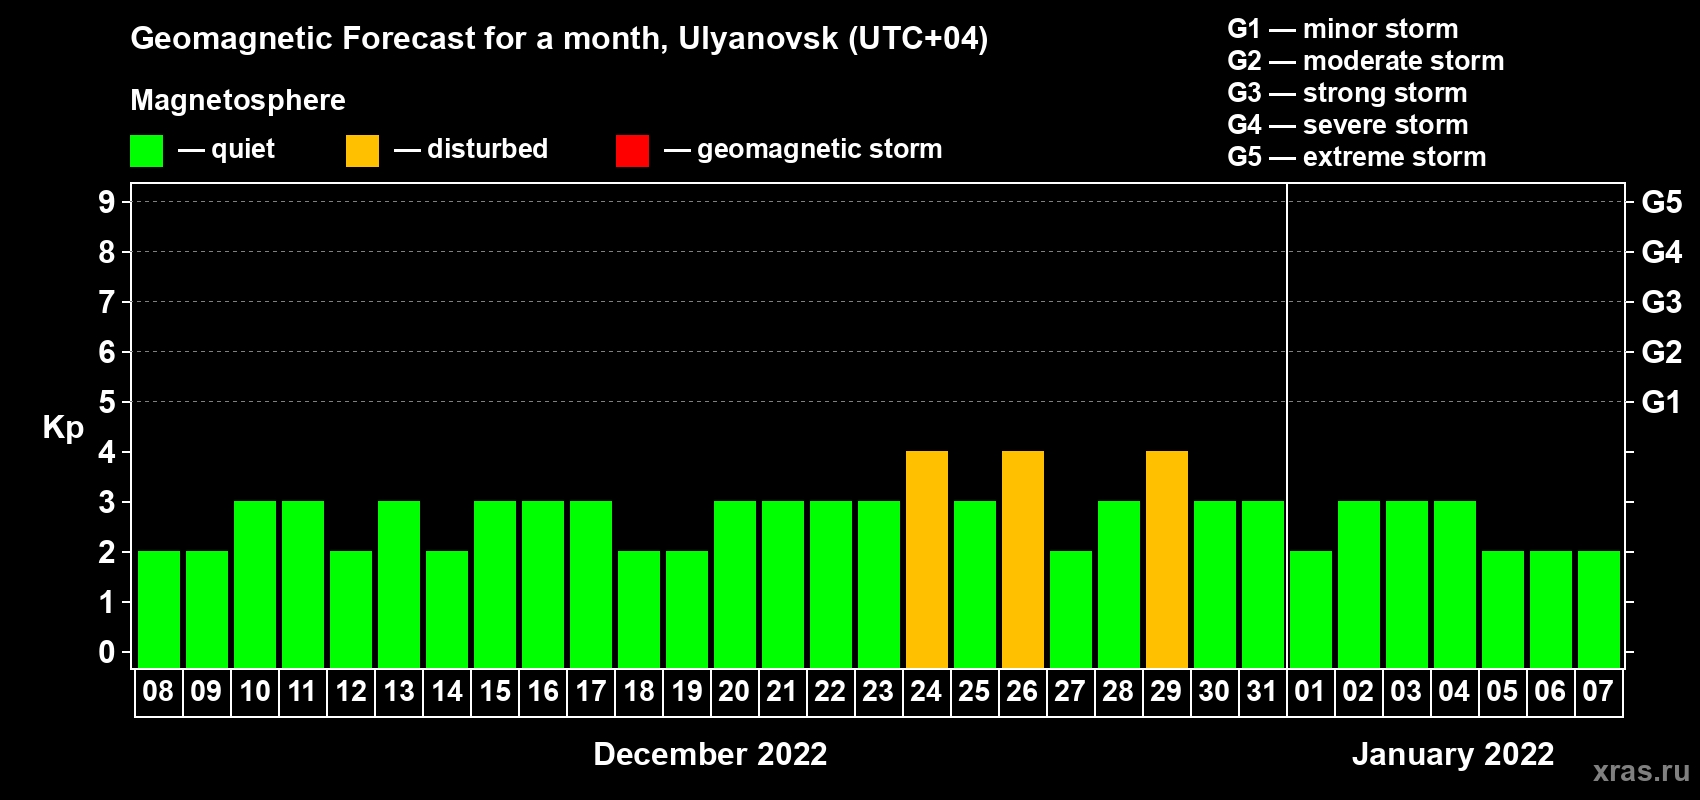1700x800 pixels.
Task: Select the orange bar for December 26
Action: [1023, 559]
